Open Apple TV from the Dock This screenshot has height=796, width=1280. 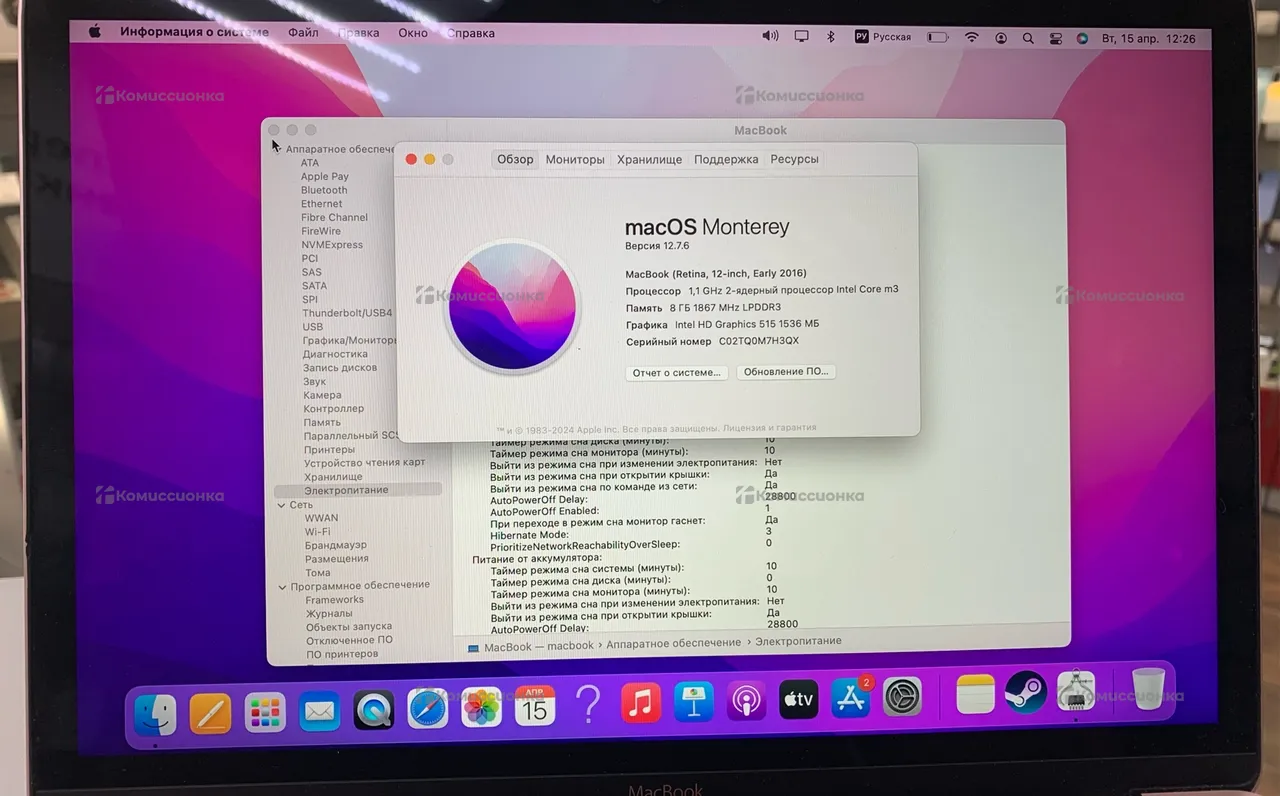click(x=798, y=699)
